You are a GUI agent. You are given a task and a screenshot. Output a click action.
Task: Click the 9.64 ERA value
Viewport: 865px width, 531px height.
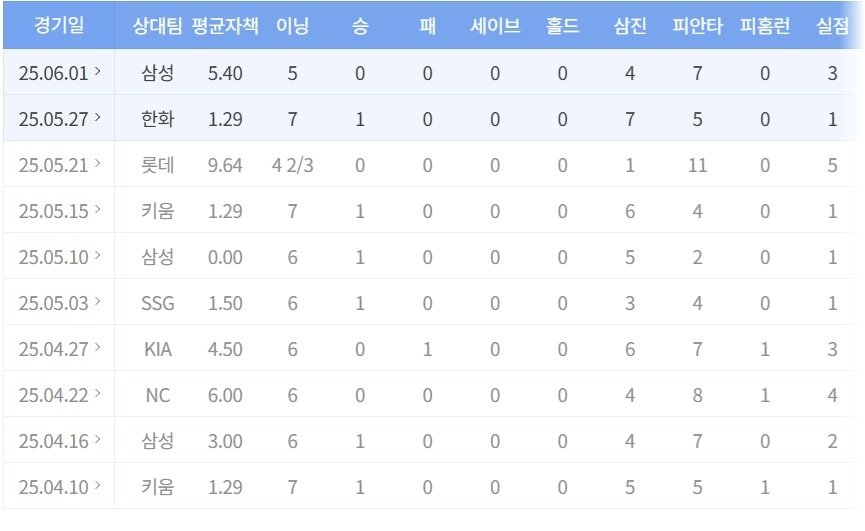(225, 165)
